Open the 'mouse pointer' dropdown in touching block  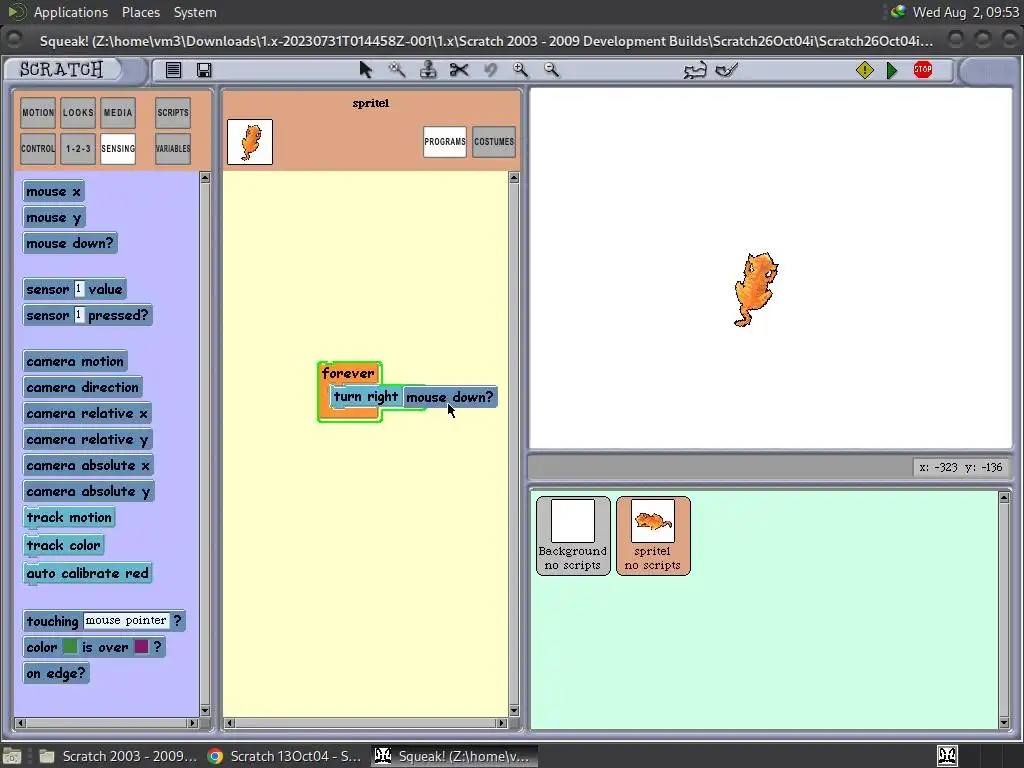click(126, 620)
